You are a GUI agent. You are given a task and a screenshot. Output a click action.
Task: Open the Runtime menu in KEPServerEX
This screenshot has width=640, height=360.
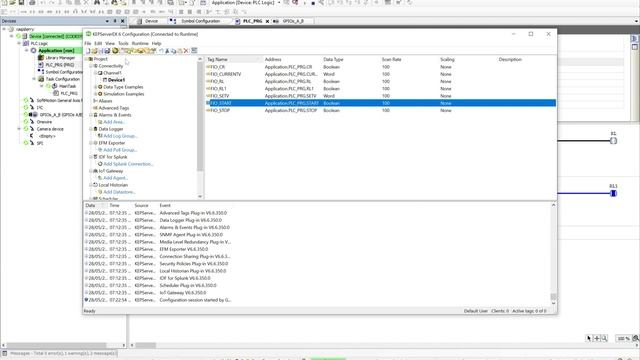point(140,43)
